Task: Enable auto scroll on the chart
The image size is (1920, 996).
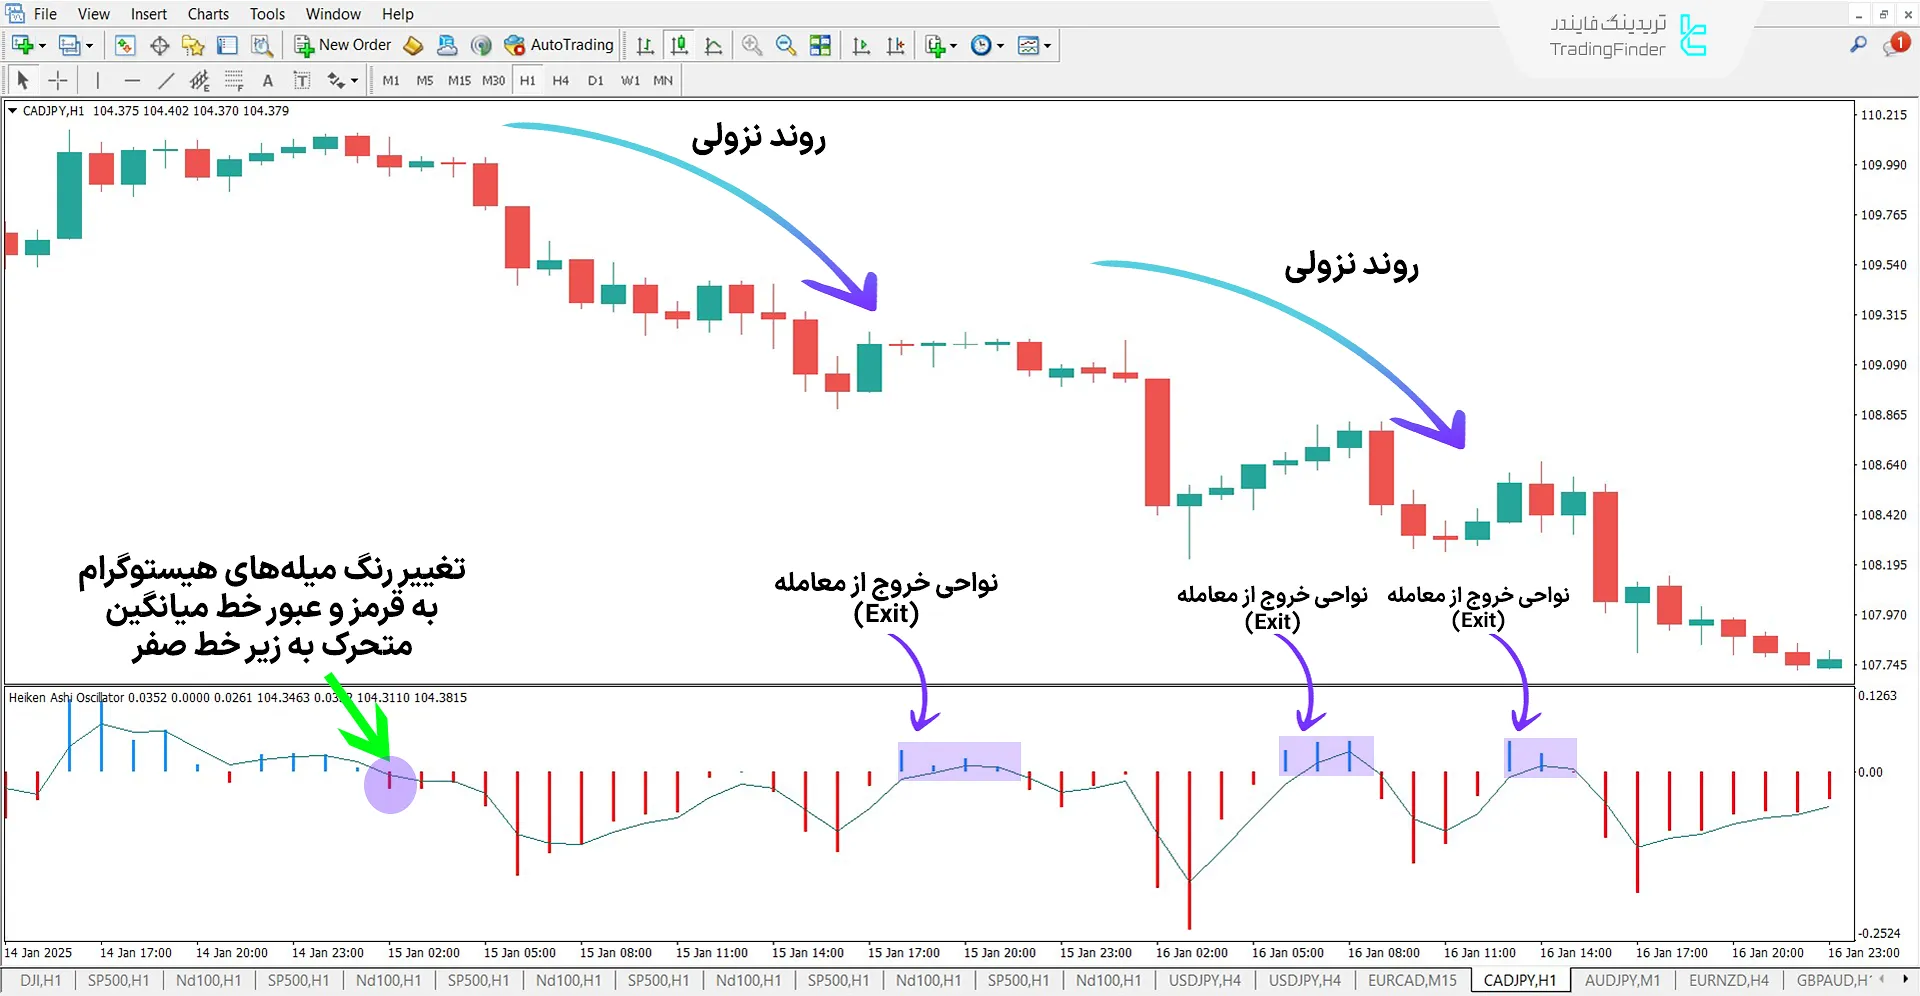Action: (861, 44)
